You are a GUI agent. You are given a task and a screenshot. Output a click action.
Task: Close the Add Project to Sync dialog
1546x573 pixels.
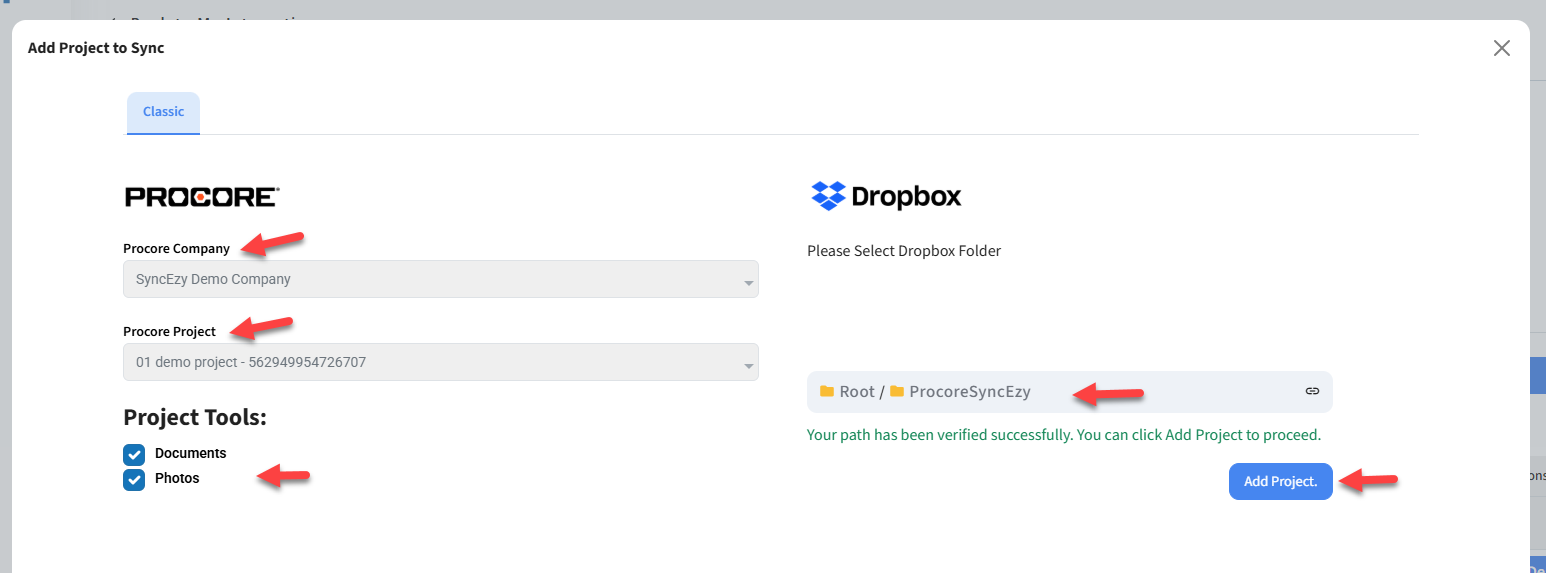1501,48
